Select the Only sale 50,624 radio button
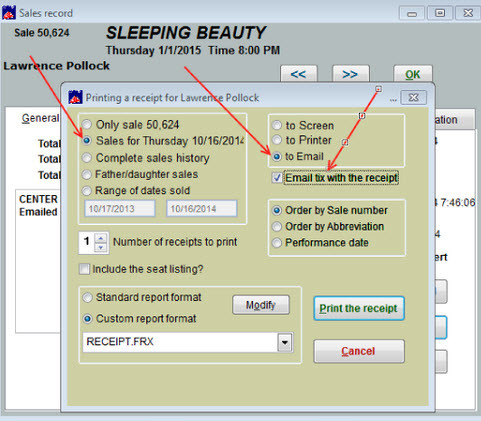The image size is (481, 421). tap(87, 124)
